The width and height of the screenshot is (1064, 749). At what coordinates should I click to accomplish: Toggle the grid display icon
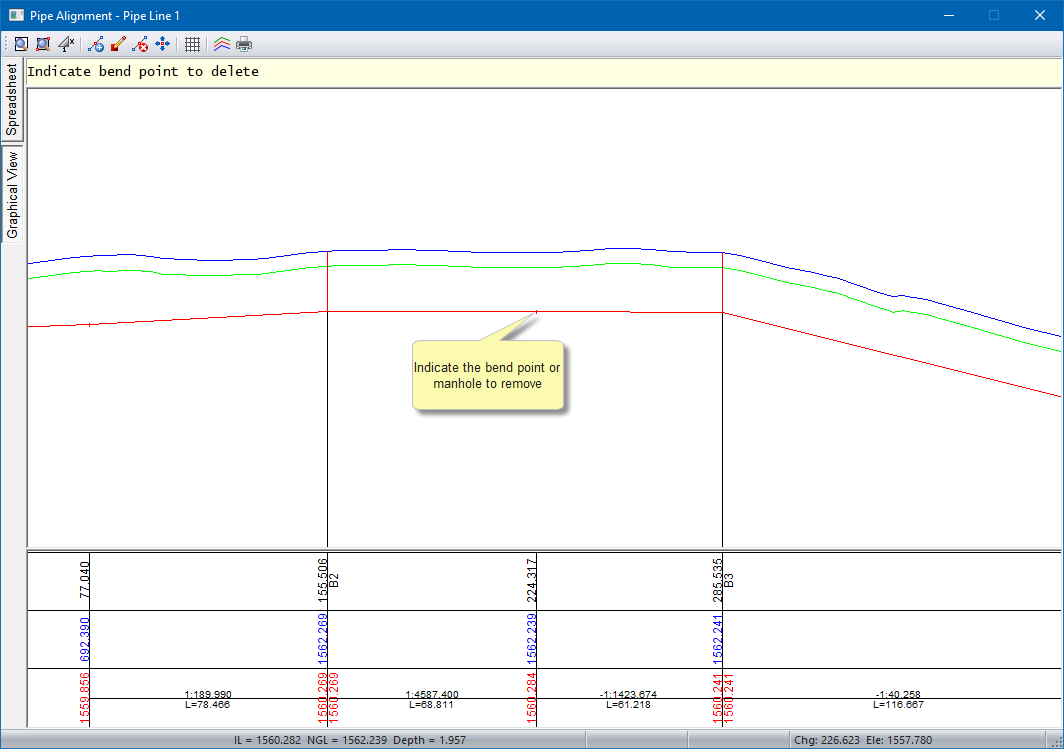(193, 44)
